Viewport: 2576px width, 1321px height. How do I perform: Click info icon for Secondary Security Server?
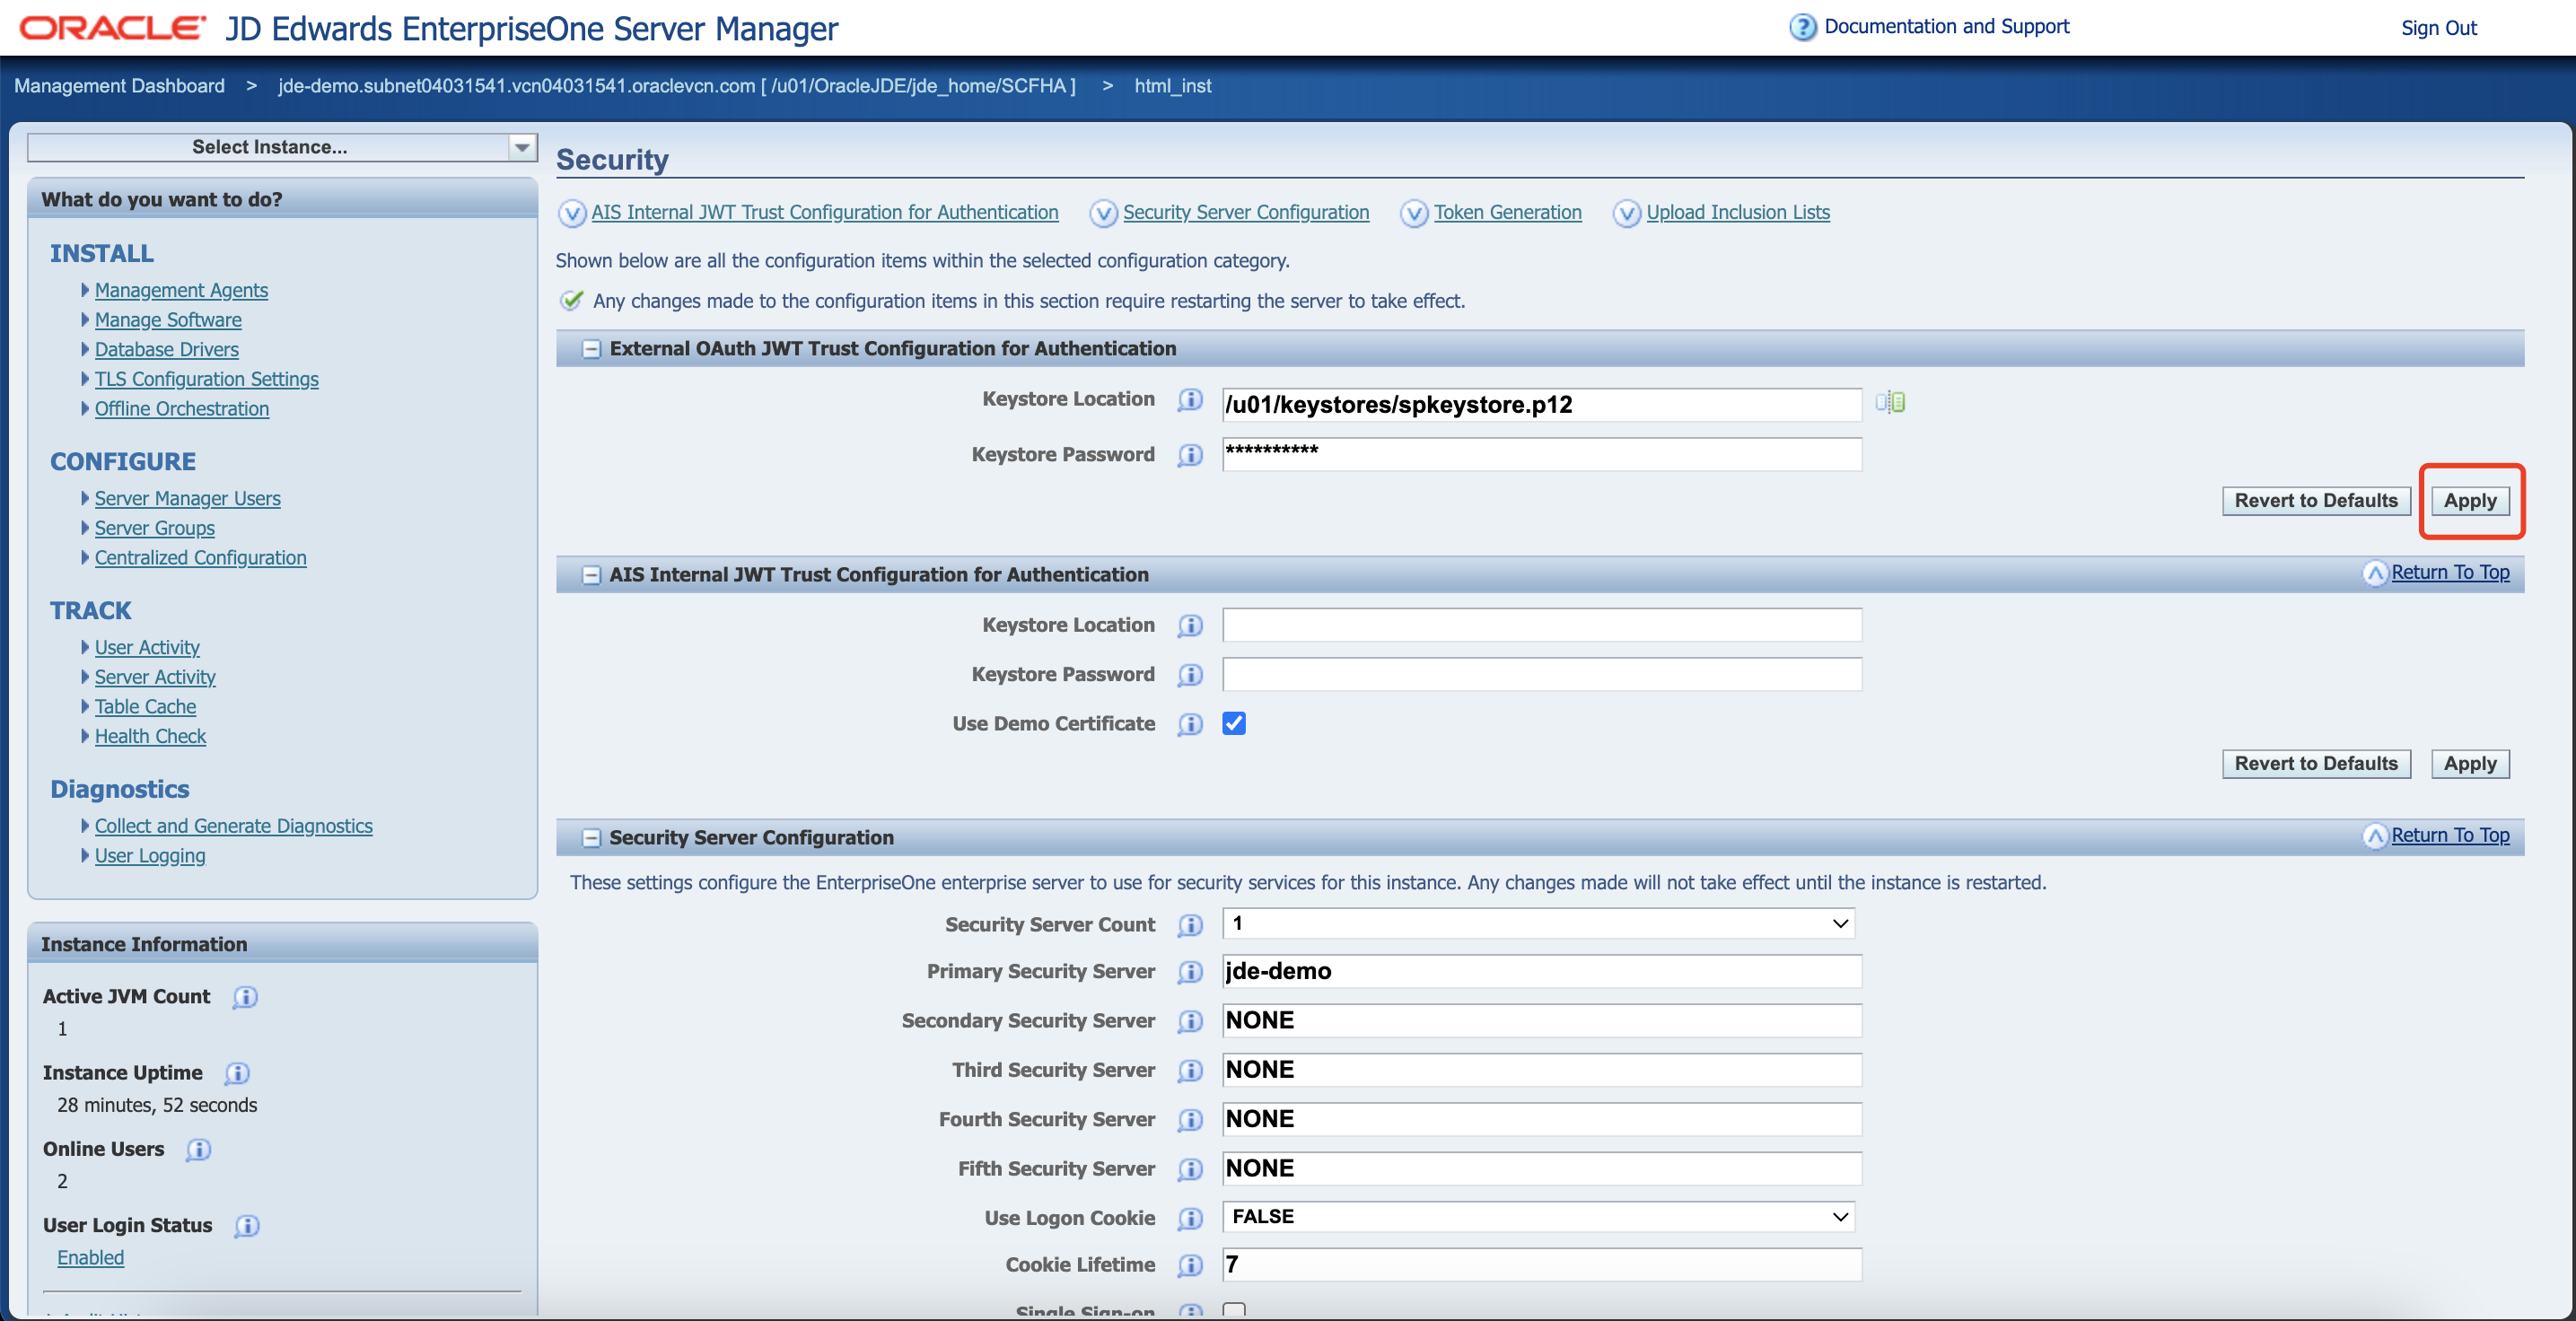tap(1190, 1021)
